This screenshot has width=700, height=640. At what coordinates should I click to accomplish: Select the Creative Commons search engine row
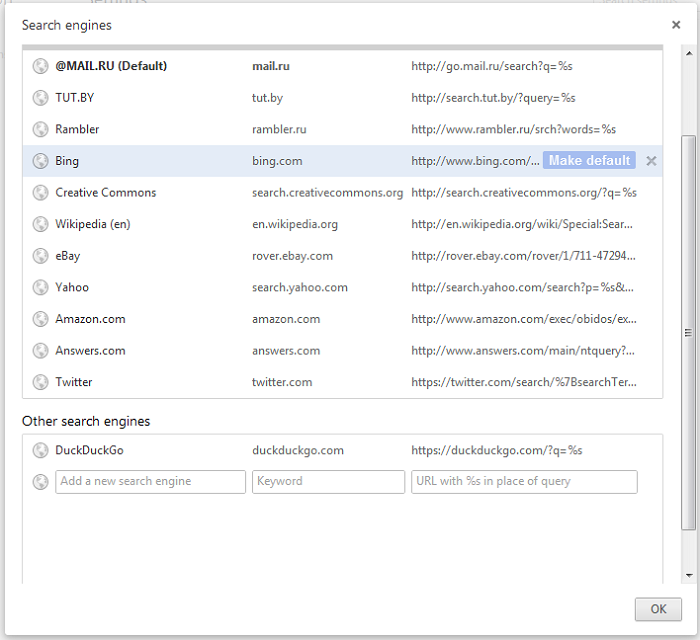pos(342,192)
